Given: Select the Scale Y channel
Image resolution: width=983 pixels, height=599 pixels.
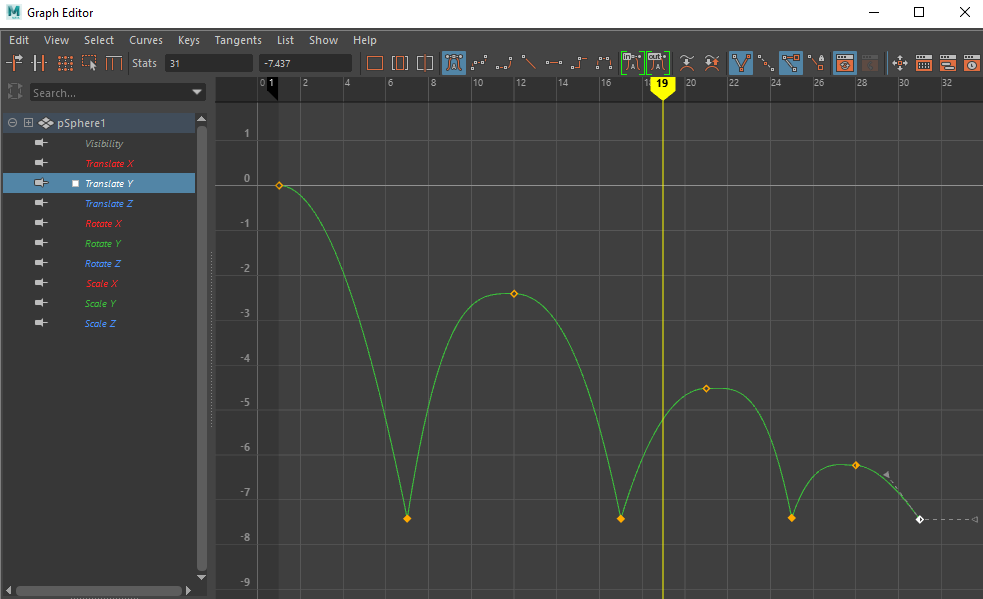Looking at the screenshot, I should [100, 304].
